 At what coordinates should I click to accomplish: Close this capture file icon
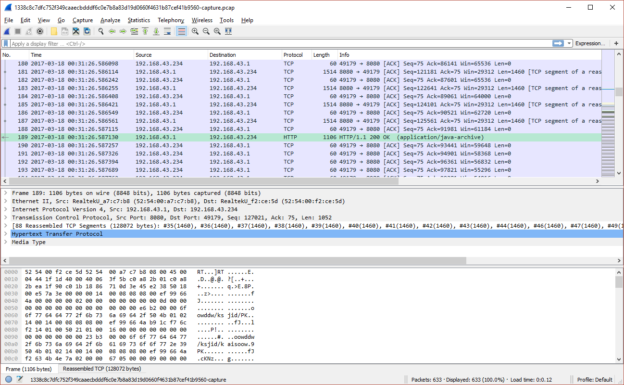click(76, 31)
